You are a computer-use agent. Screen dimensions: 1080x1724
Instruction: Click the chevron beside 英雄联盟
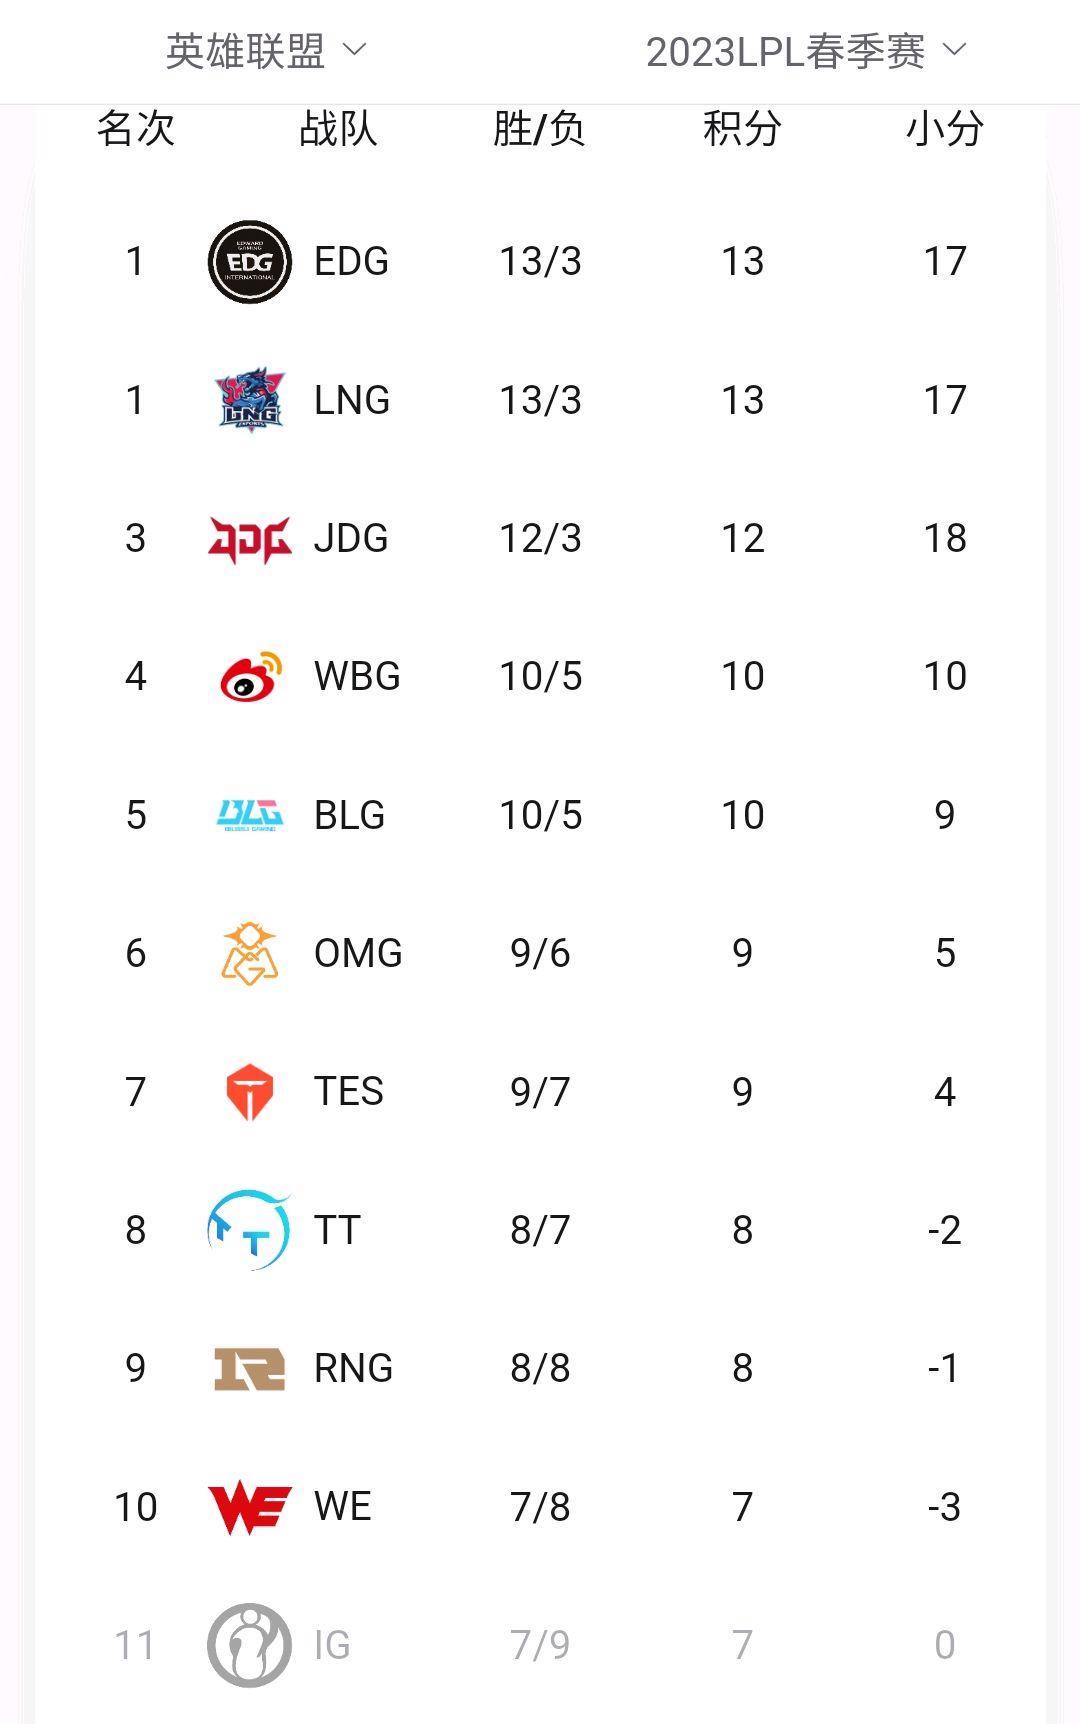354,49
